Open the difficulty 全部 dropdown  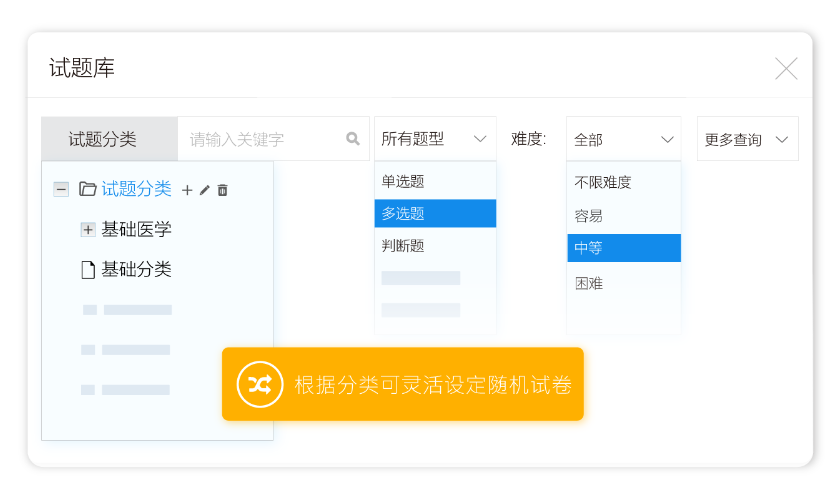(x=623, y=139)
